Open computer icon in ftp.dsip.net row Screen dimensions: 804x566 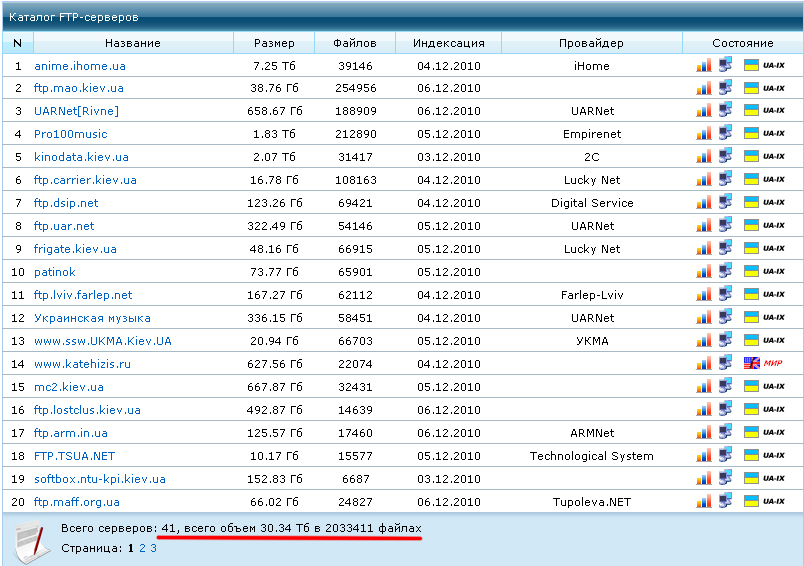[x=725, y=202]
